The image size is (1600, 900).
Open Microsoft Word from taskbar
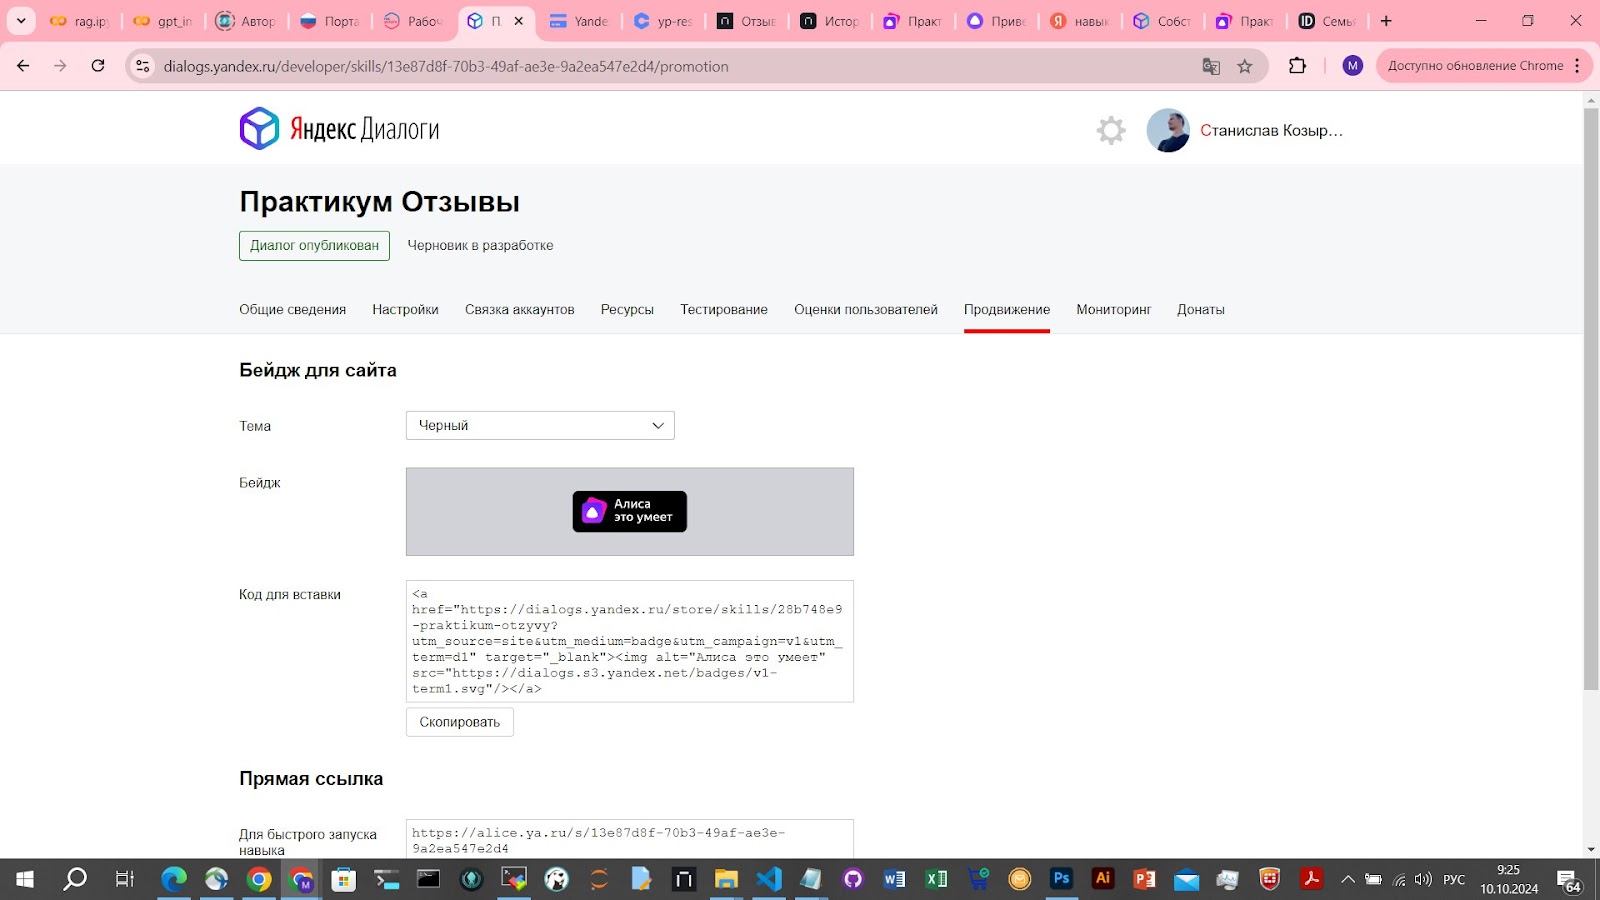point(894,879)
